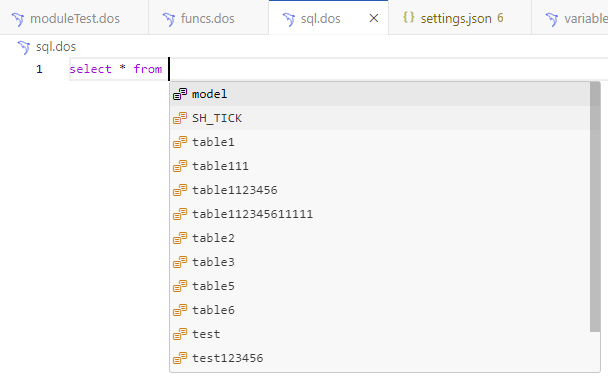Image resolution: width=608 pixels, height=383 pixels.
Task: Click the braces icon on settings.json tab
Action: (409, 17)
